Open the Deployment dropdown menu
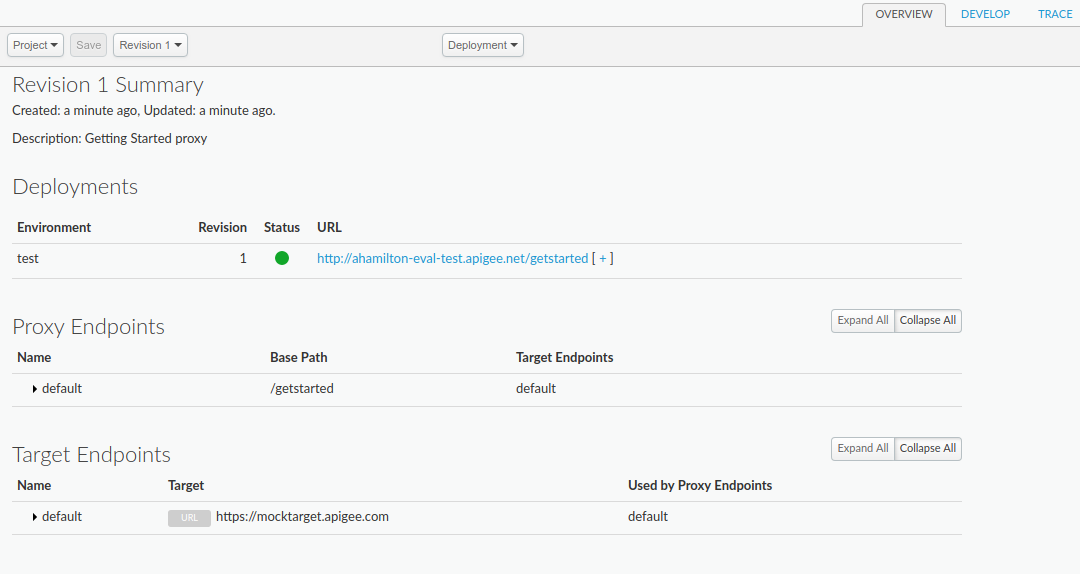 tap(483, 45)
